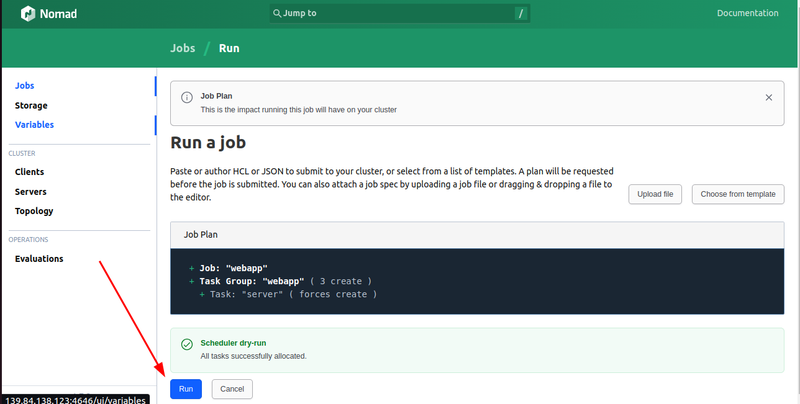This screenshot has width=800, height=404.
Task: Click the Task: "server" line
Action: pos(288,294)
